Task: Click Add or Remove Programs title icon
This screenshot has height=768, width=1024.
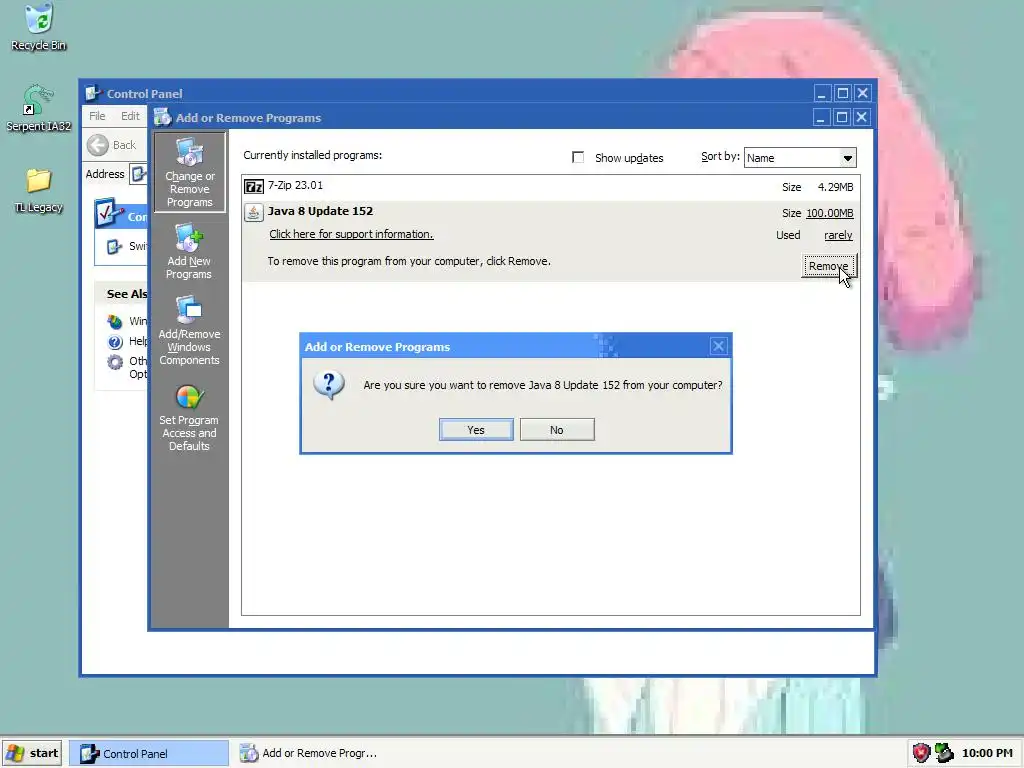Action: (162, 117)
